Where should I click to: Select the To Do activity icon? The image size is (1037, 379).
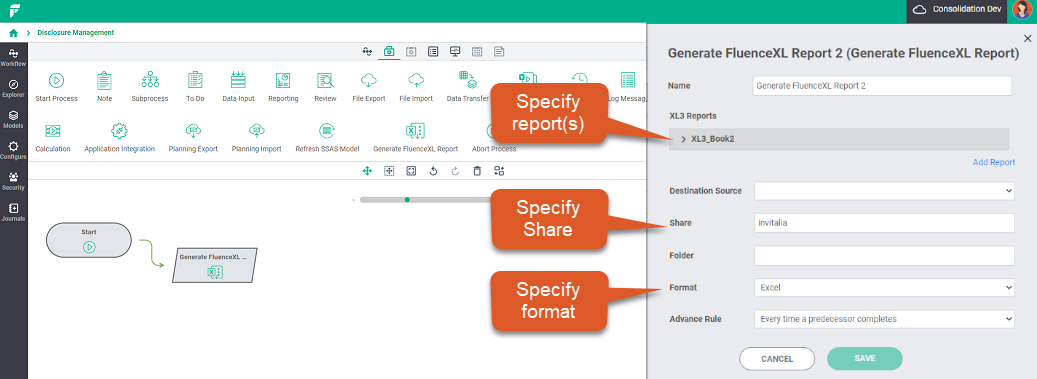click(195, 81)
